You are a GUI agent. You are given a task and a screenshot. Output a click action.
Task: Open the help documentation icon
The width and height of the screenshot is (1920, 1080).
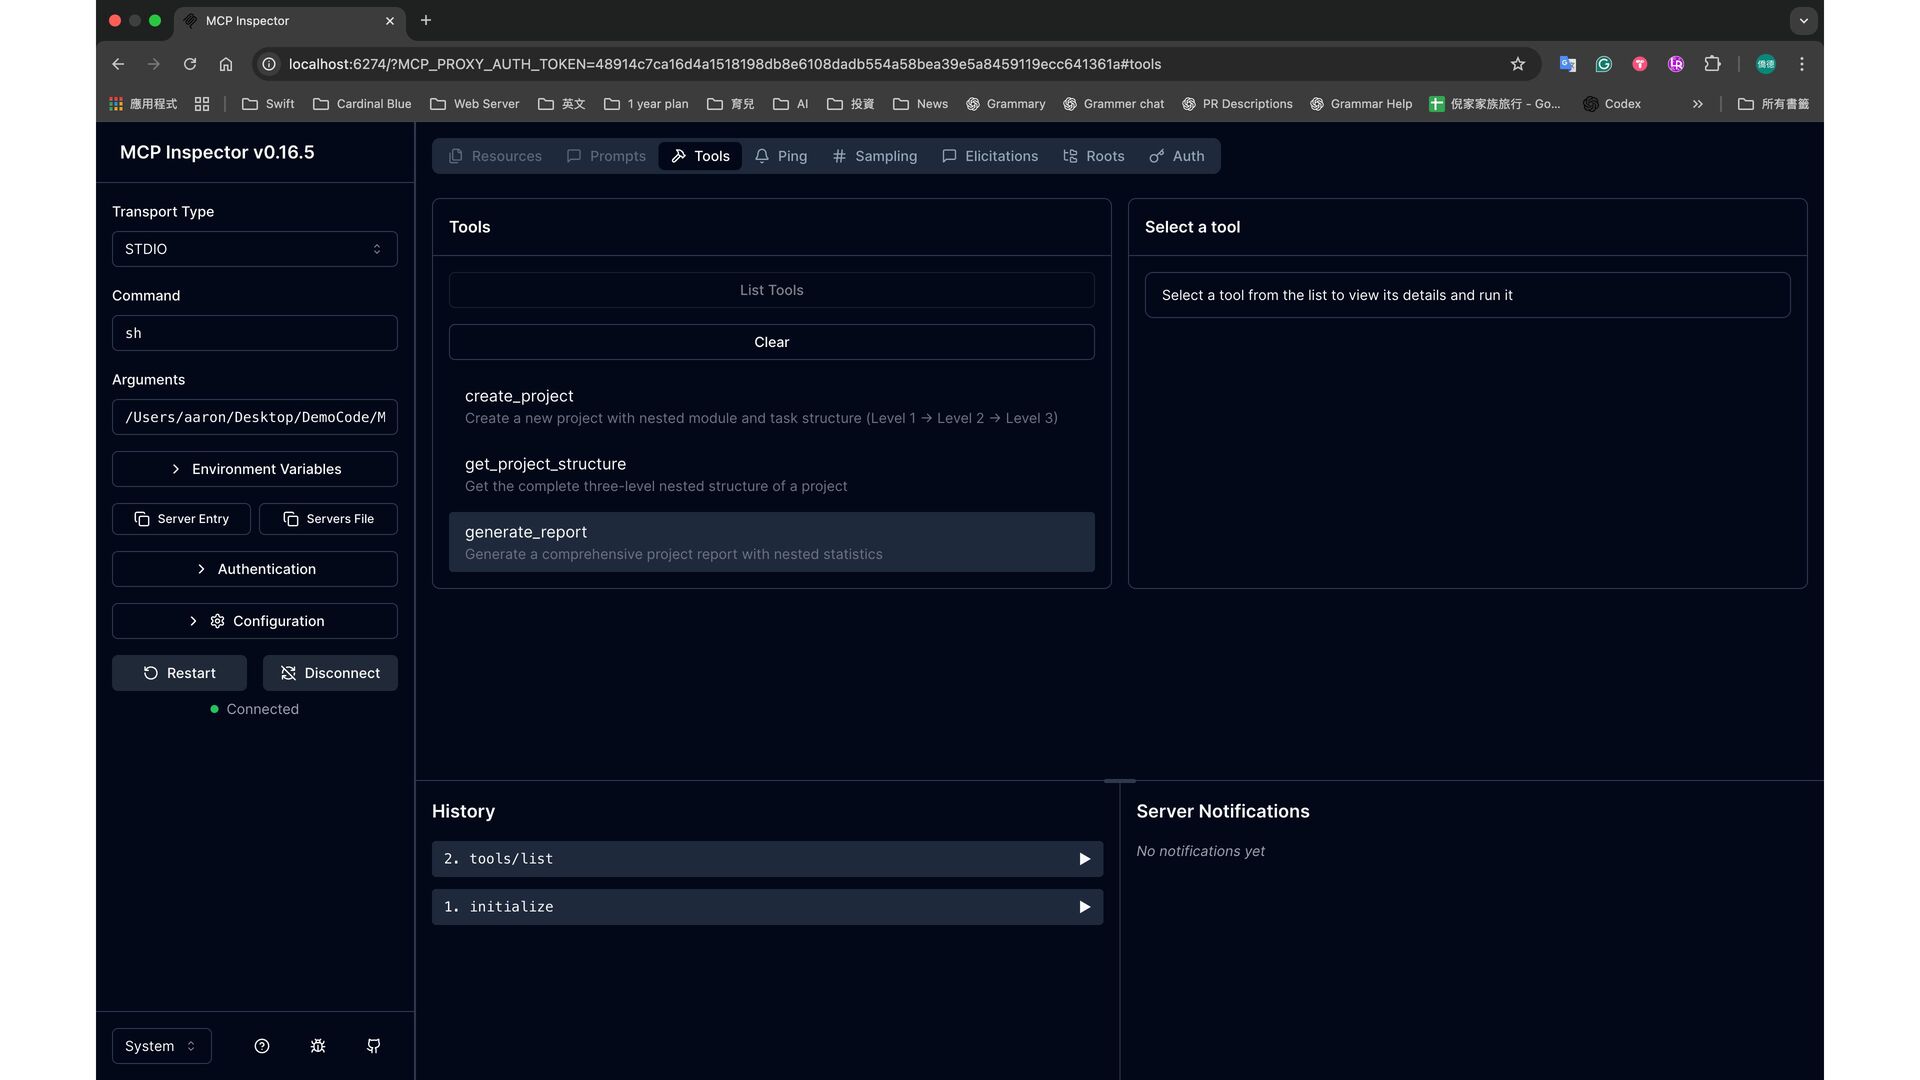(262, 1046)
